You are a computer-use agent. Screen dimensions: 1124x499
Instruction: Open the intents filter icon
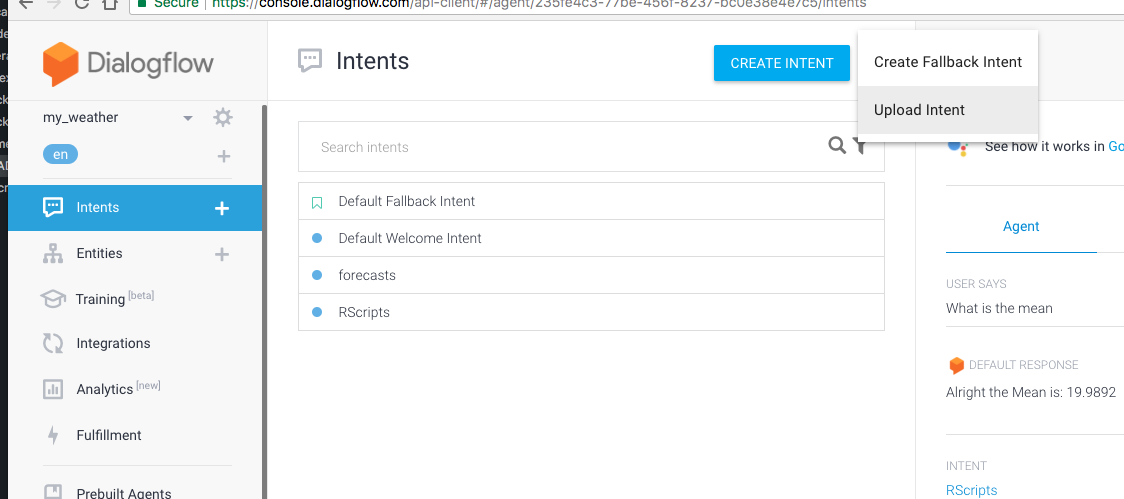click(861, 147)
